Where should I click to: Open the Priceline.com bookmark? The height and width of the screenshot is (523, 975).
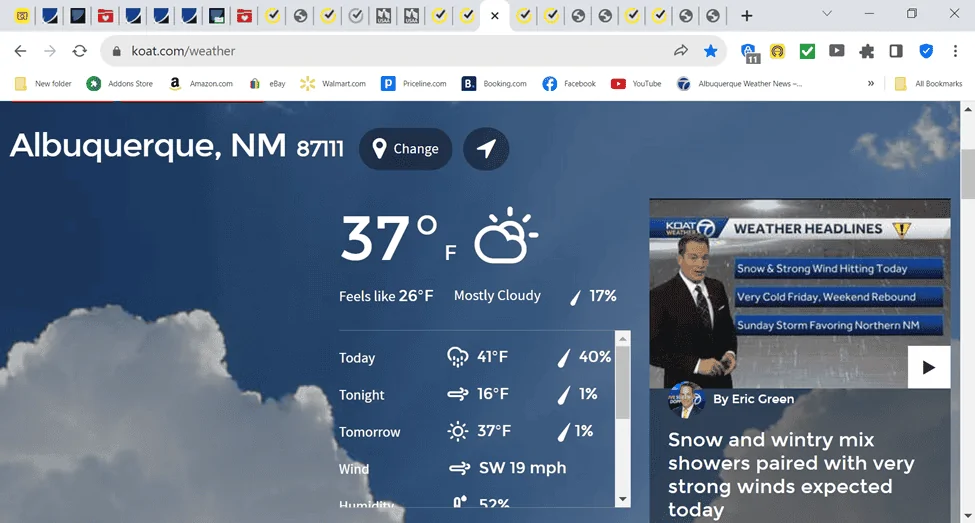point(414,83)
